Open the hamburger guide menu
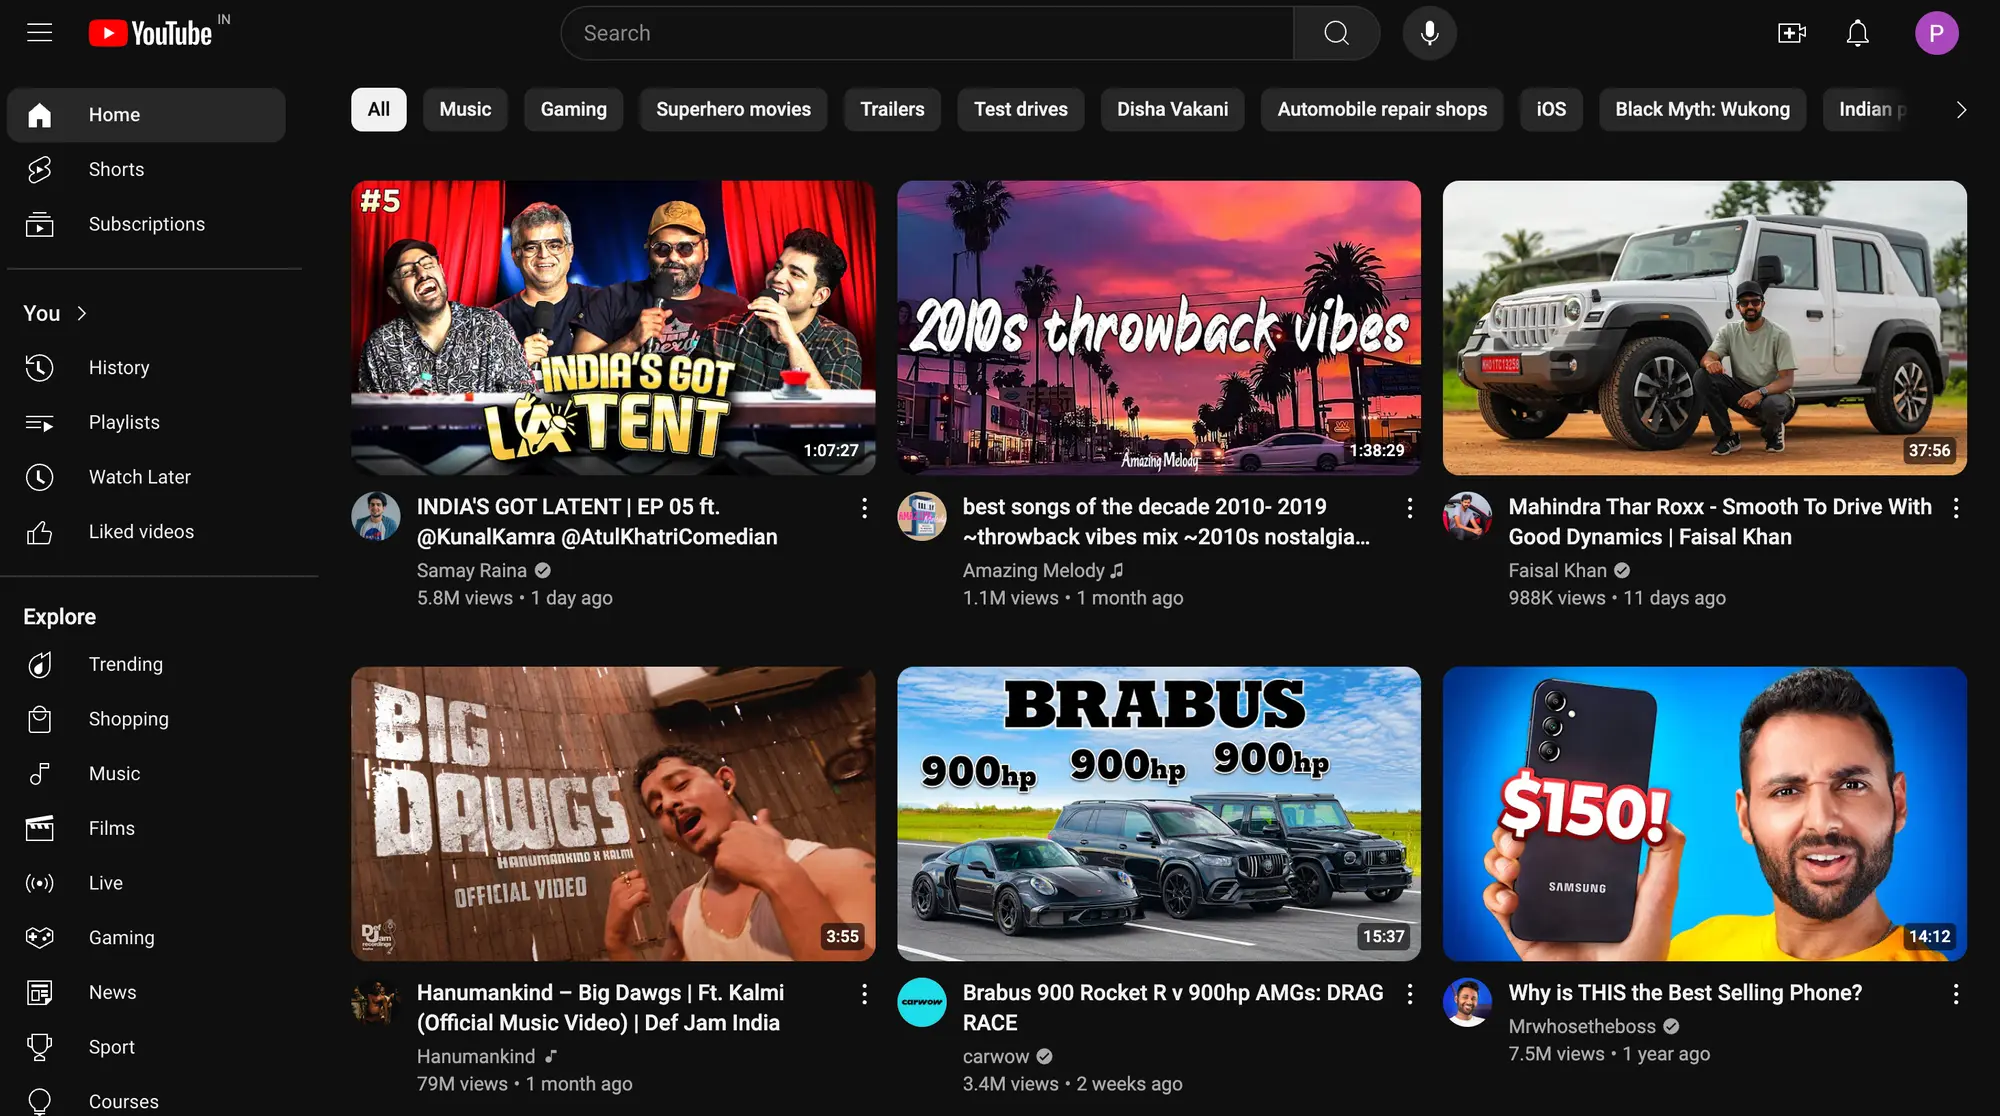The width and height of the screenshot is (2000, 1116). tap(40, 33)
